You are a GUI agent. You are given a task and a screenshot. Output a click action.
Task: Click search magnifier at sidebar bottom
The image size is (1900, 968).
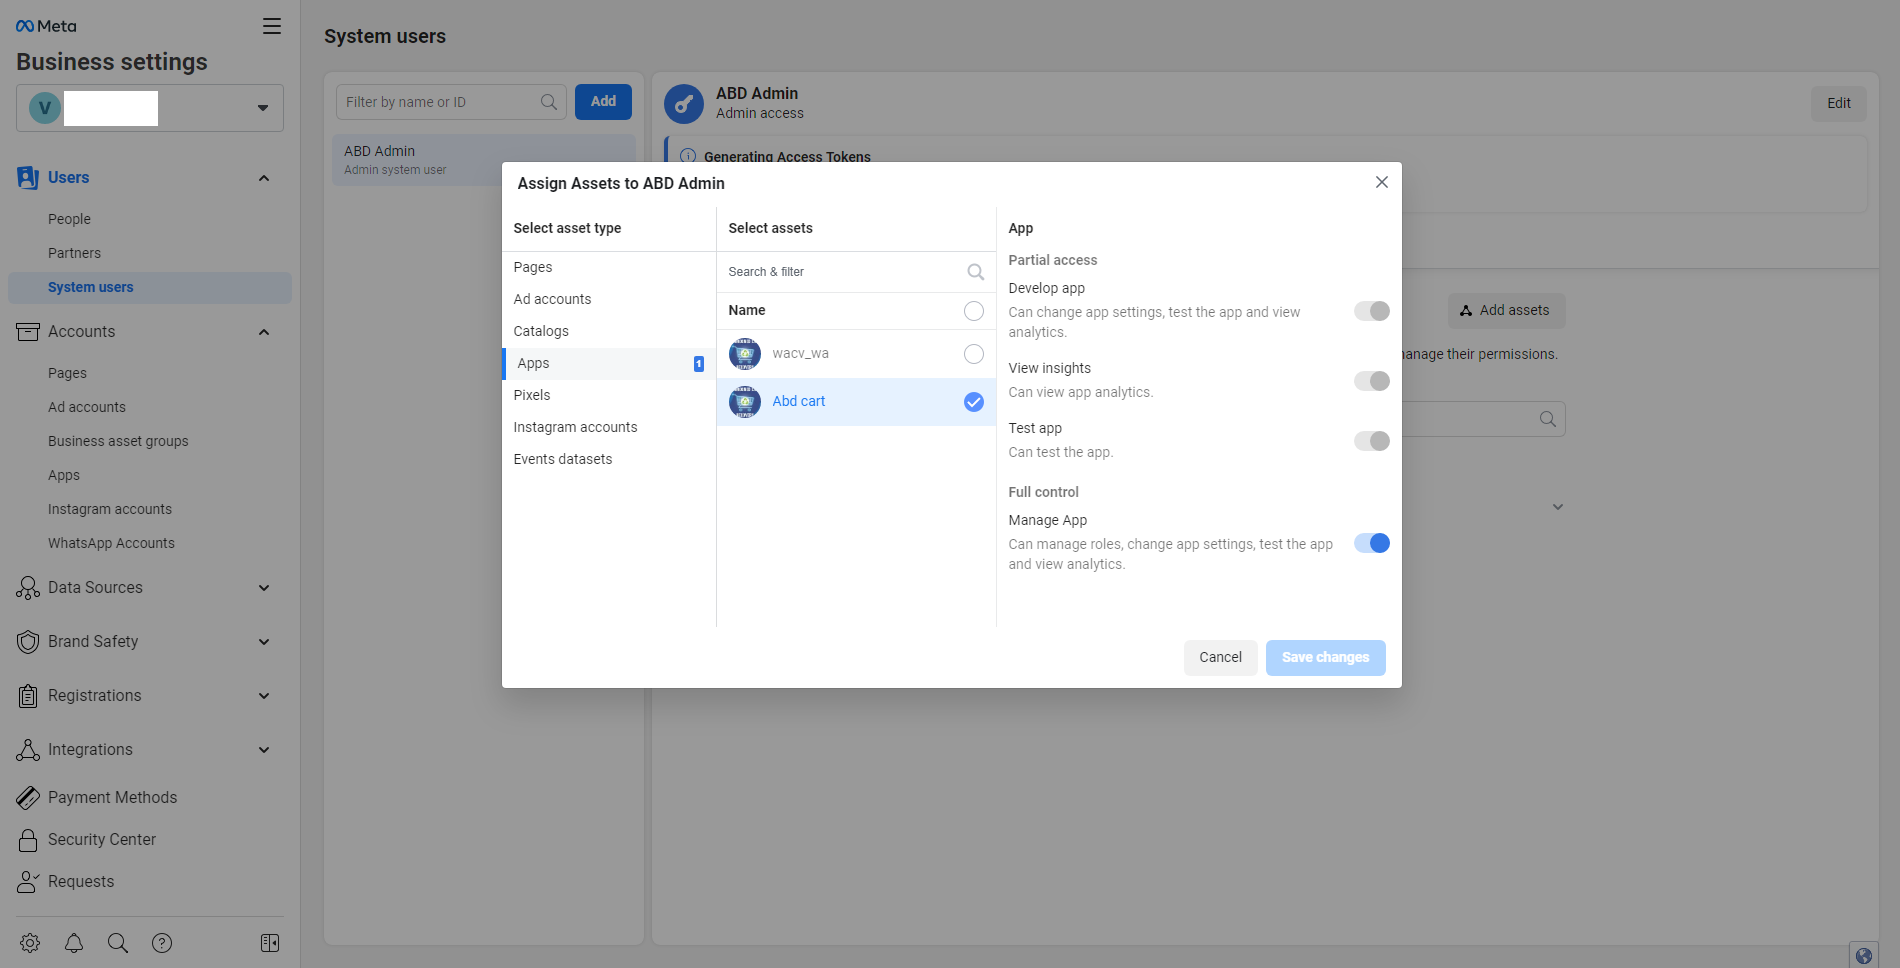[118, 943]
